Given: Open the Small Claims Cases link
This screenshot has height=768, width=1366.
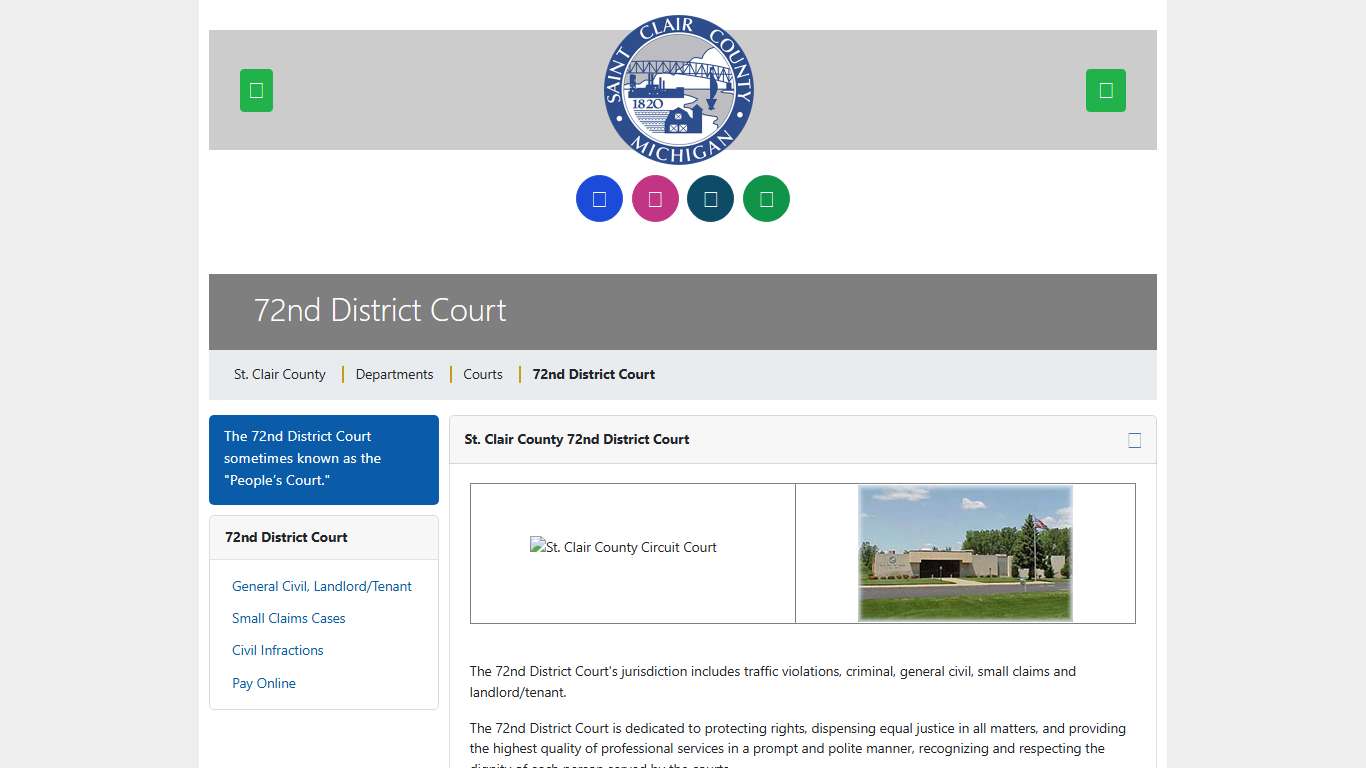Looking at the screenshot, I should tap(289, 619).
